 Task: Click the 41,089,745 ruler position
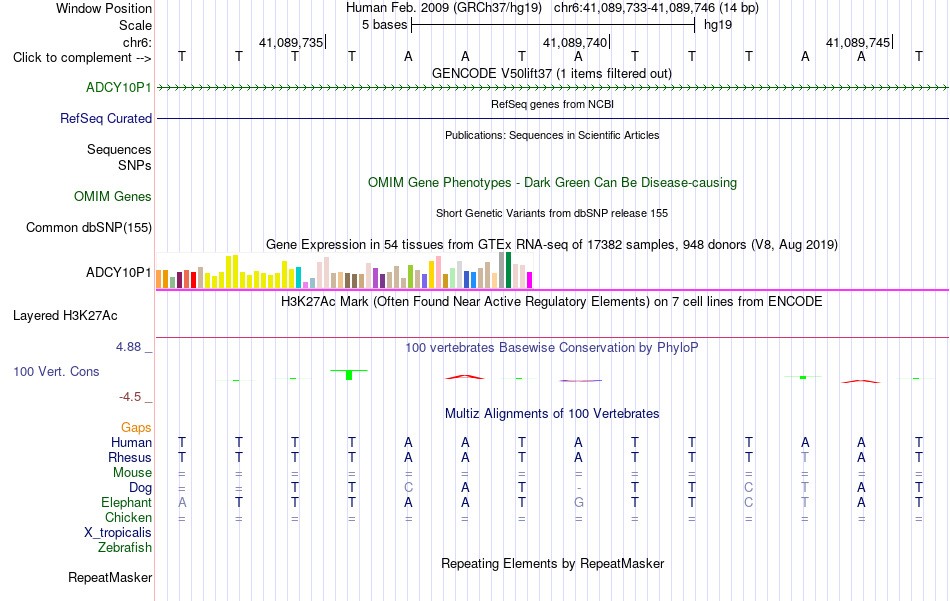[x=859, y=42]
